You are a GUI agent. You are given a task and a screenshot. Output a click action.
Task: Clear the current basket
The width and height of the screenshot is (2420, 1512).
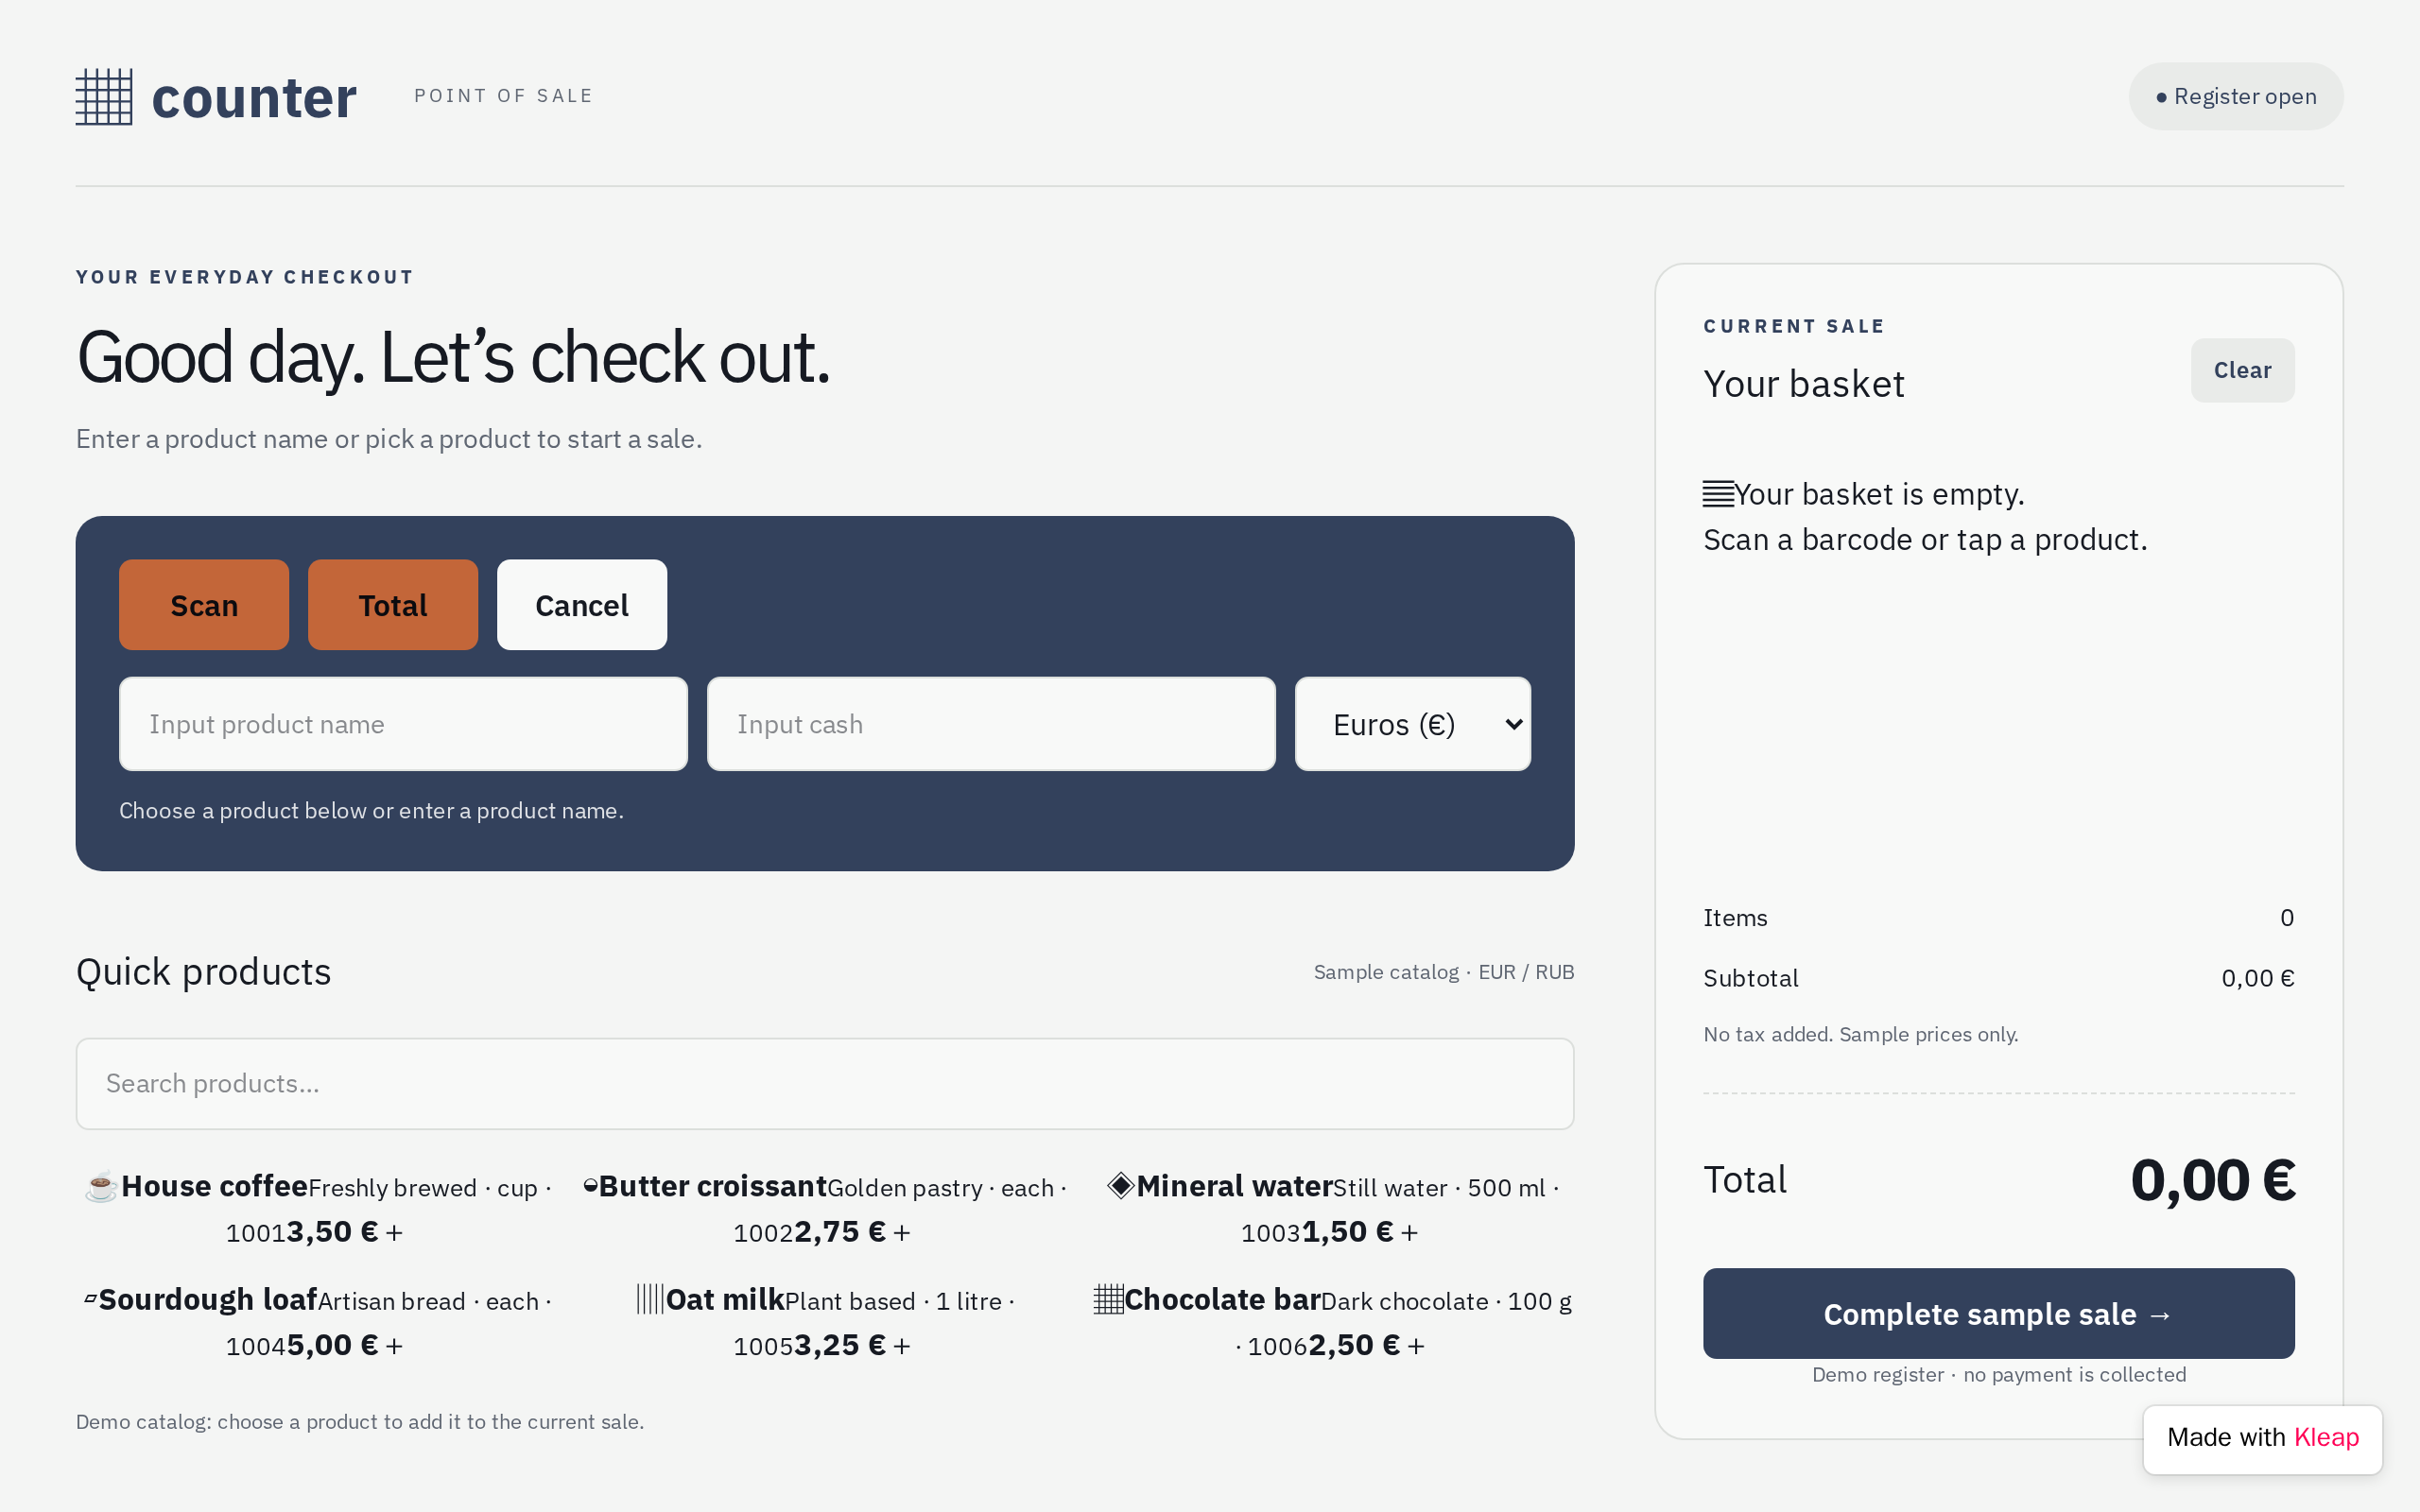(x=2242, y=370)
